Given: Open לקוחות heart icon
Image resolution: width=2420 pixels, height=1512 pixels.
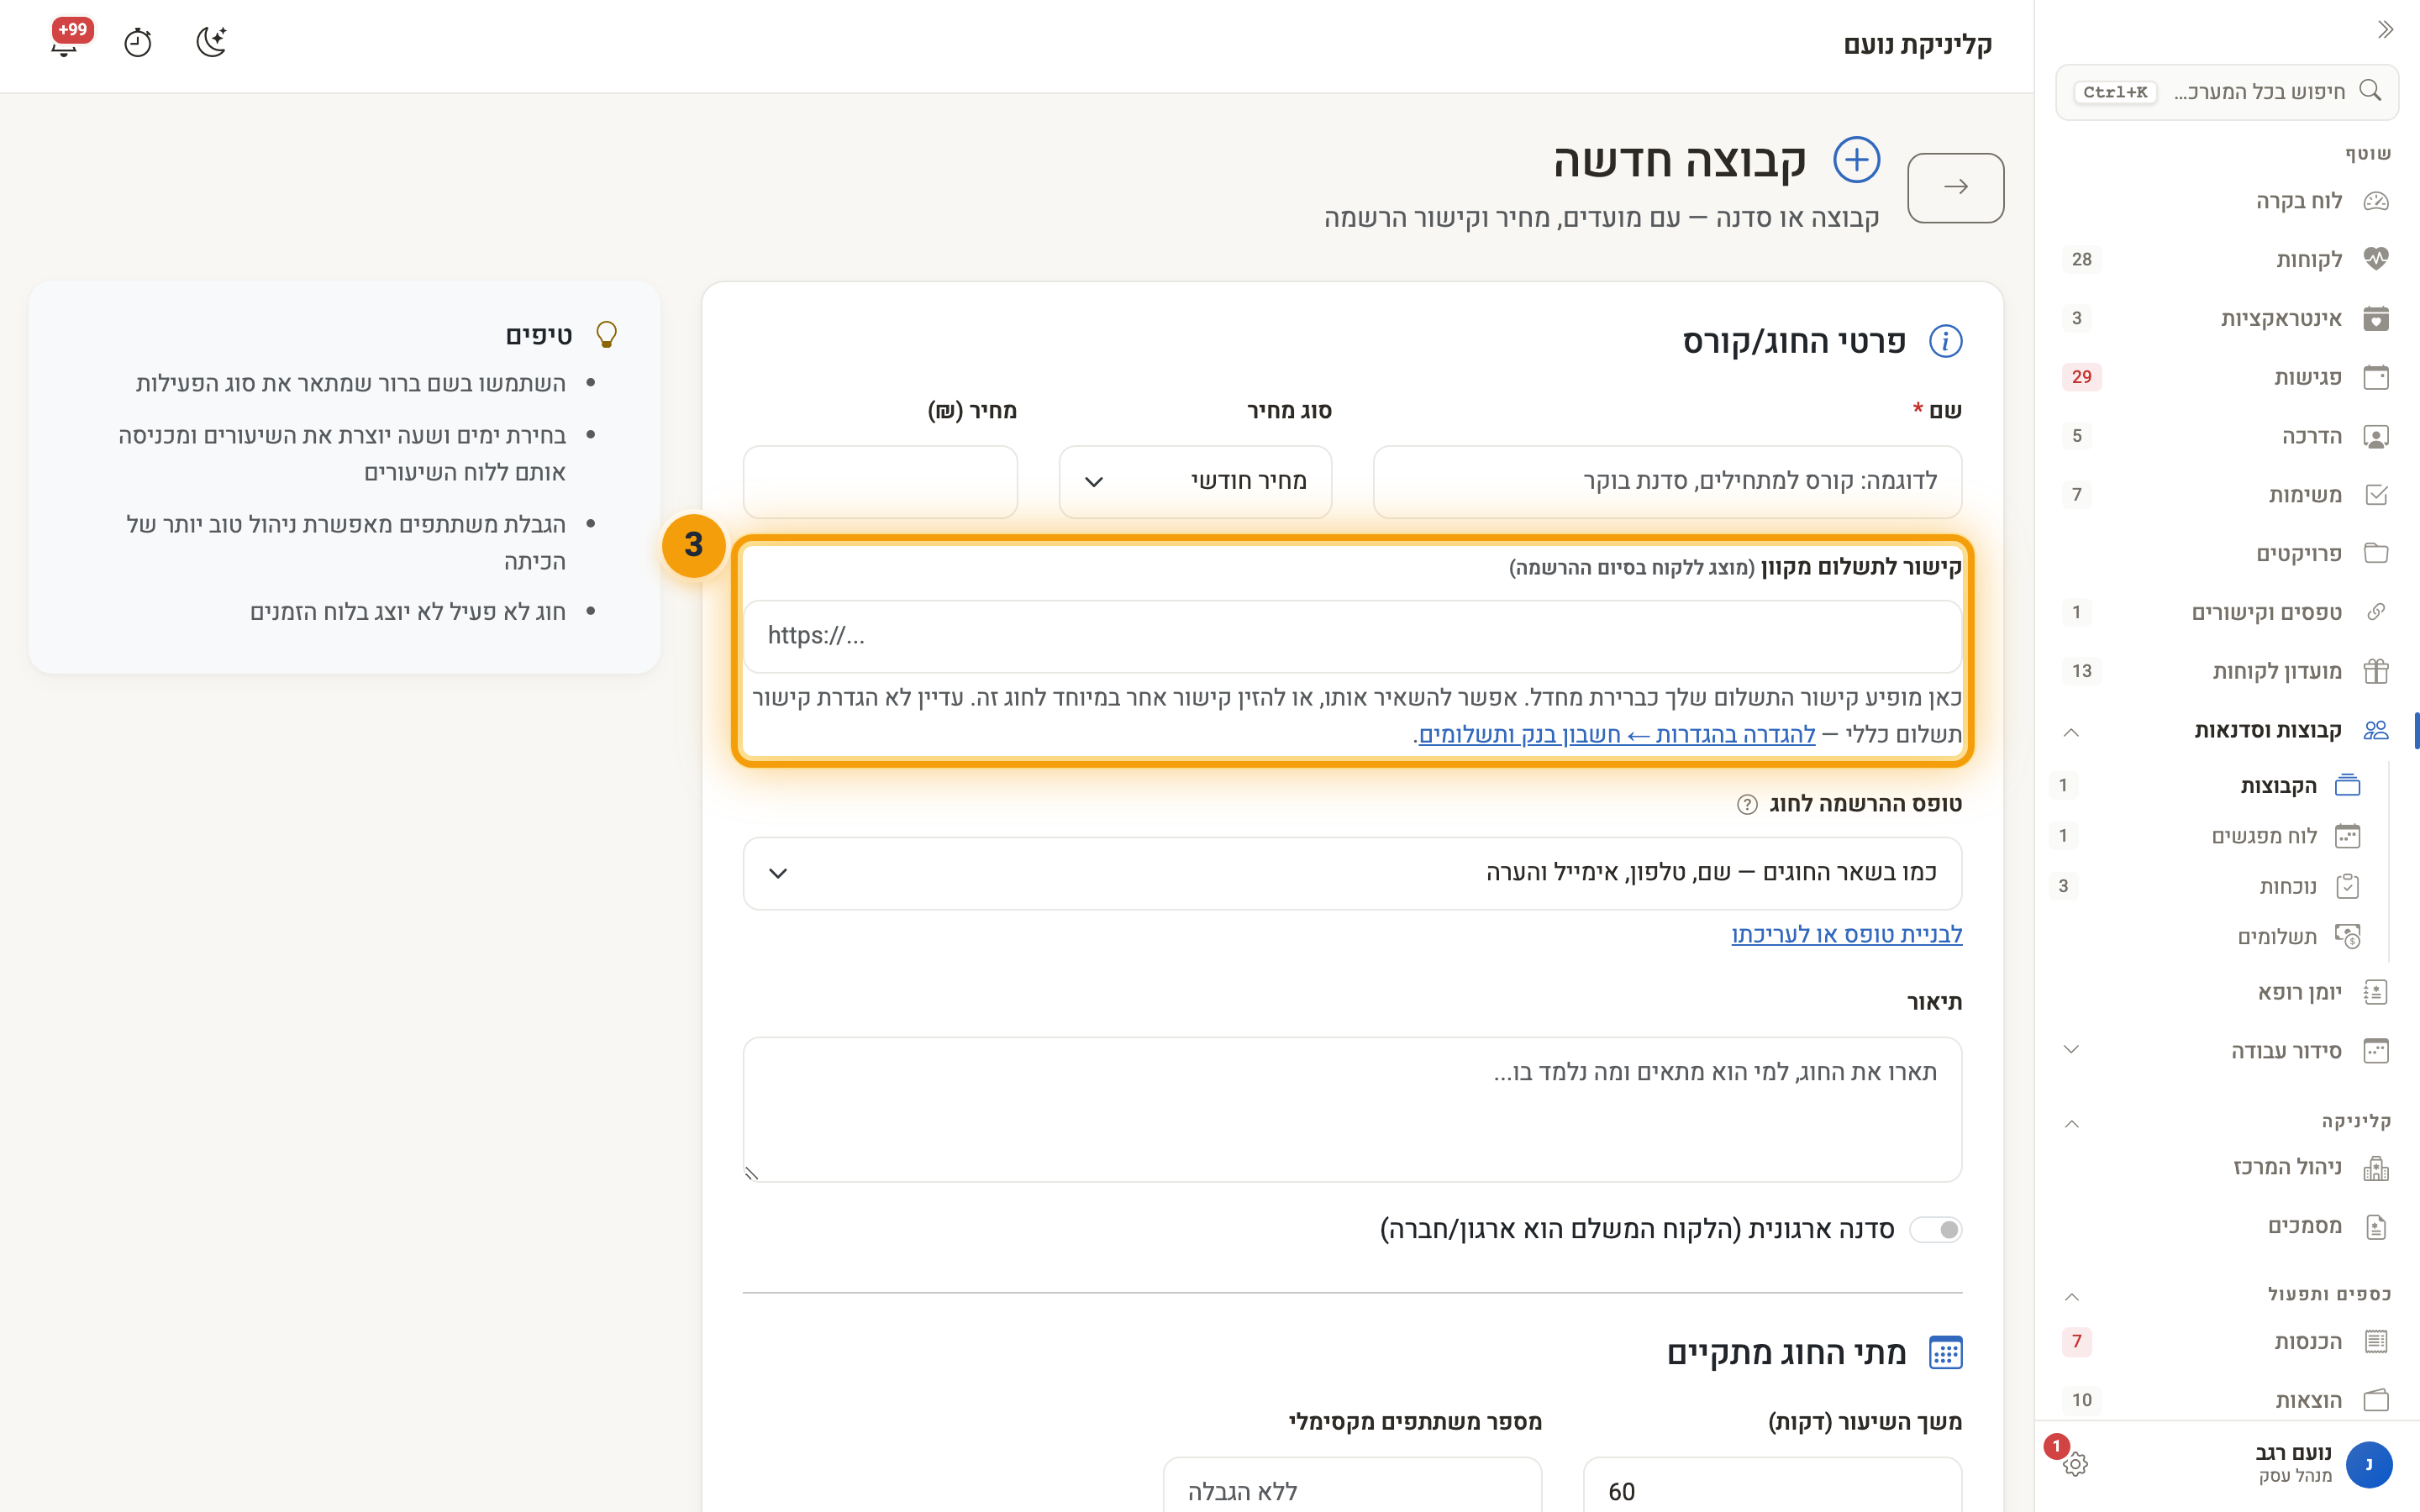Looking at the screenshot, I should pyautogui.click(x=2376, y=259).
